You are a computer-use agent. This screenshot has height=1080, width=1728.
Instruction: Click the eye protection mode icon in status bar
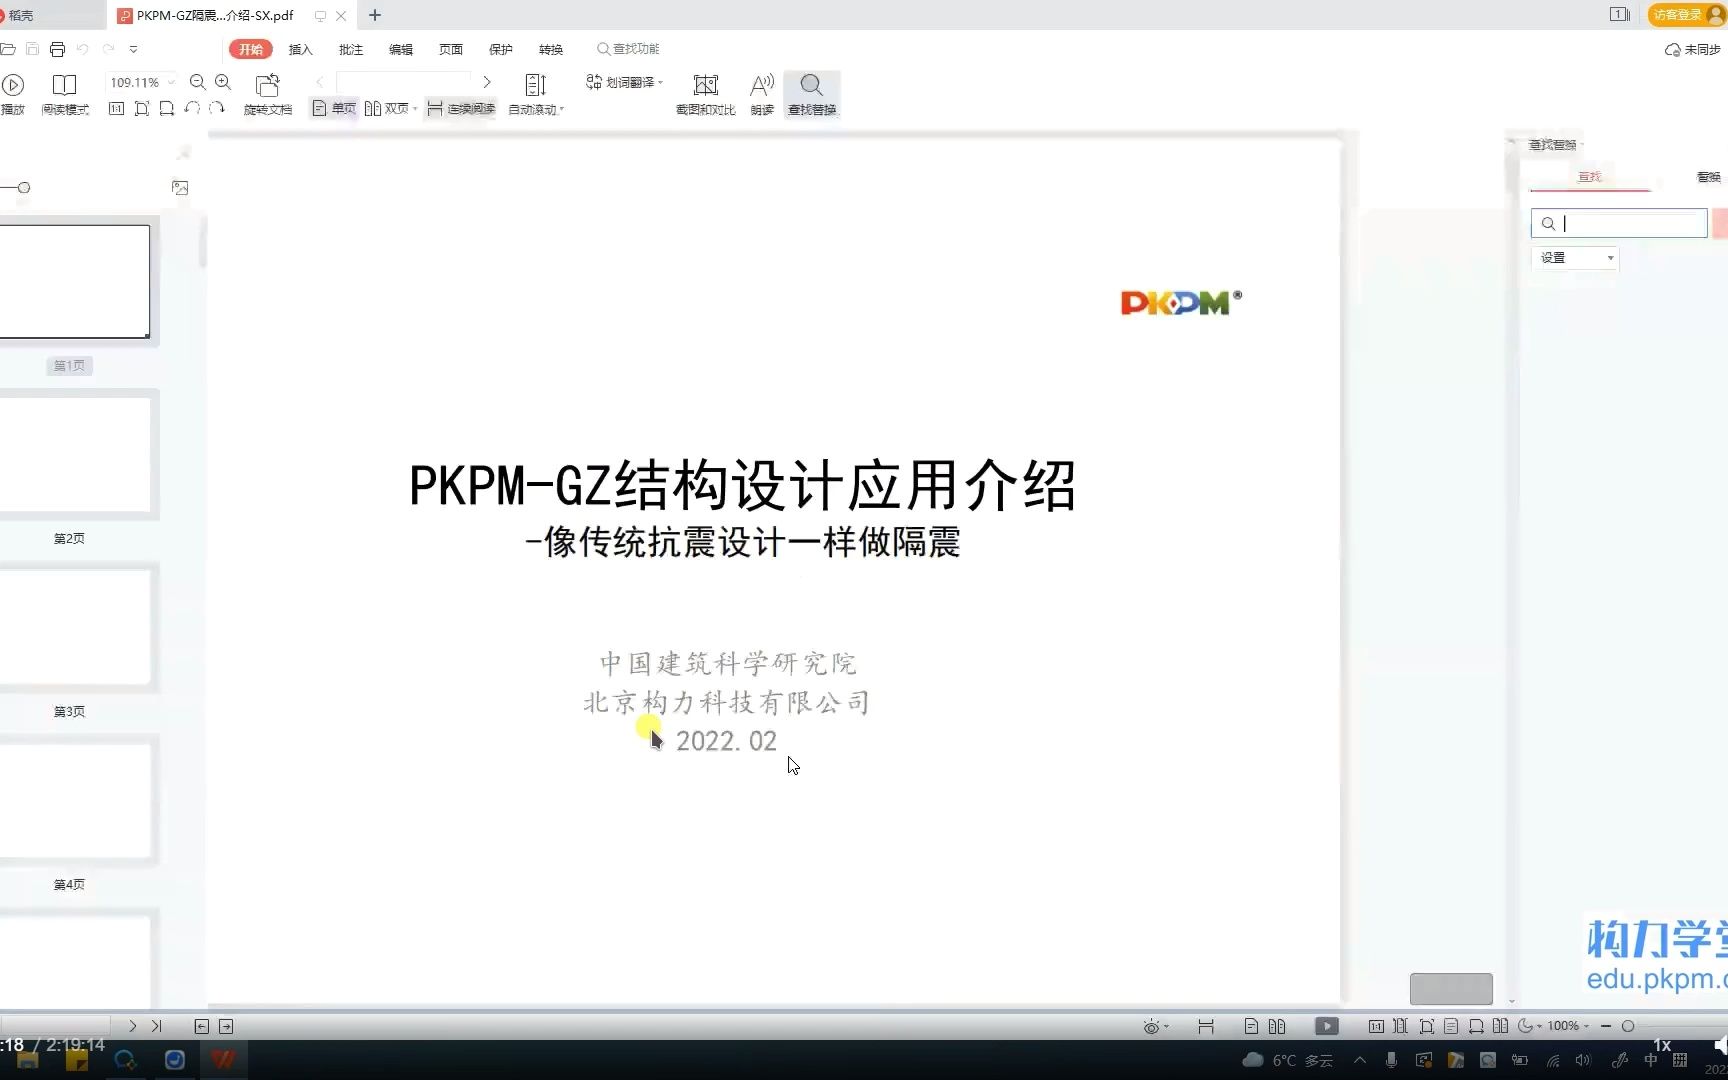tap(1151, 1027)
